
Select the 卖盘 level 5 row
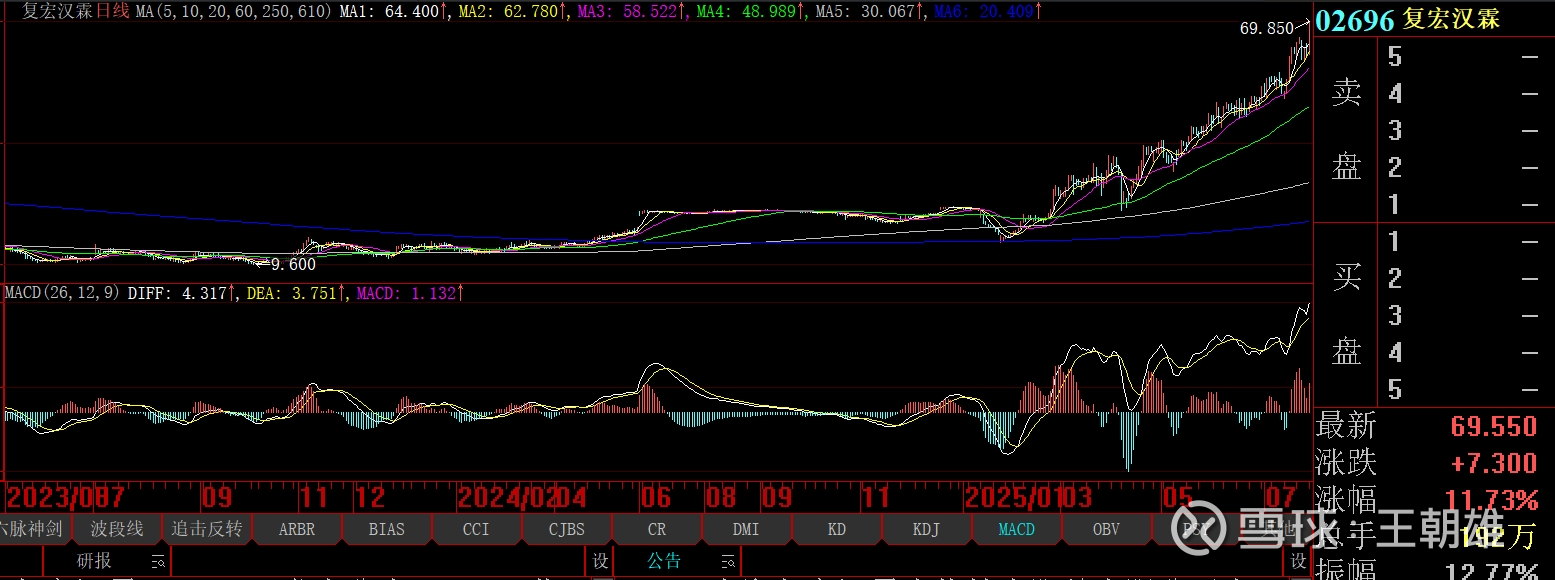(1466, 57)
